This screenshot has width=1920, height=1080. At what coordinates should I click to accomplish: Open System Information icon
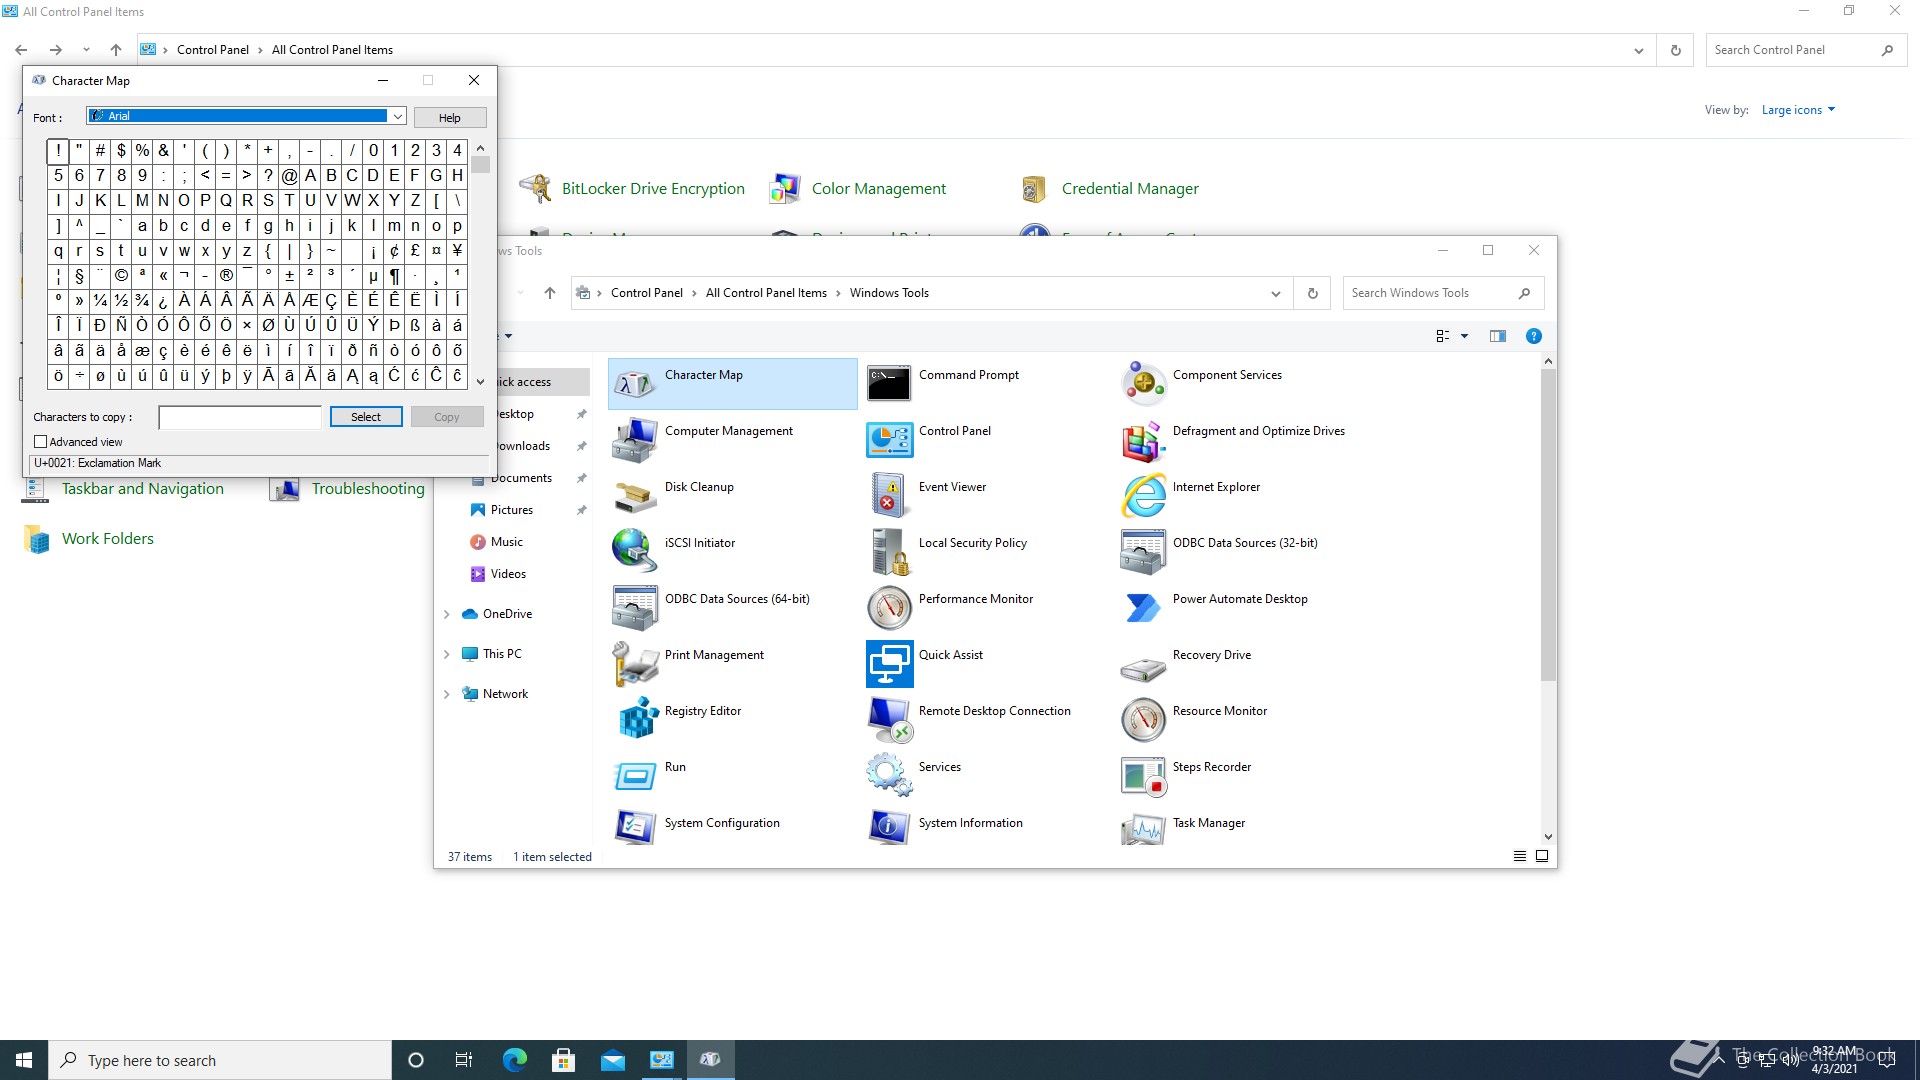889,828
